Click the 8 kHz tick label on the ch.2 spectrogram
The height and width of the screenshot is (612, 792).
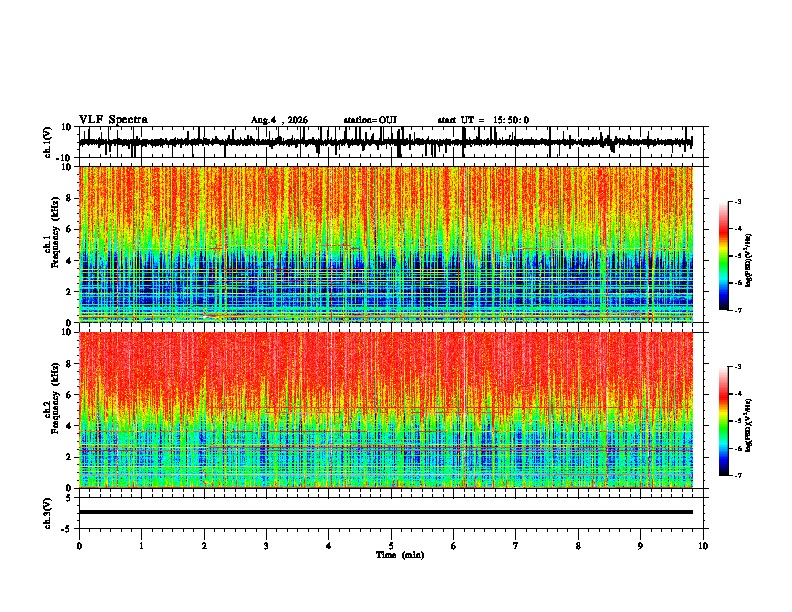(69, 364)
